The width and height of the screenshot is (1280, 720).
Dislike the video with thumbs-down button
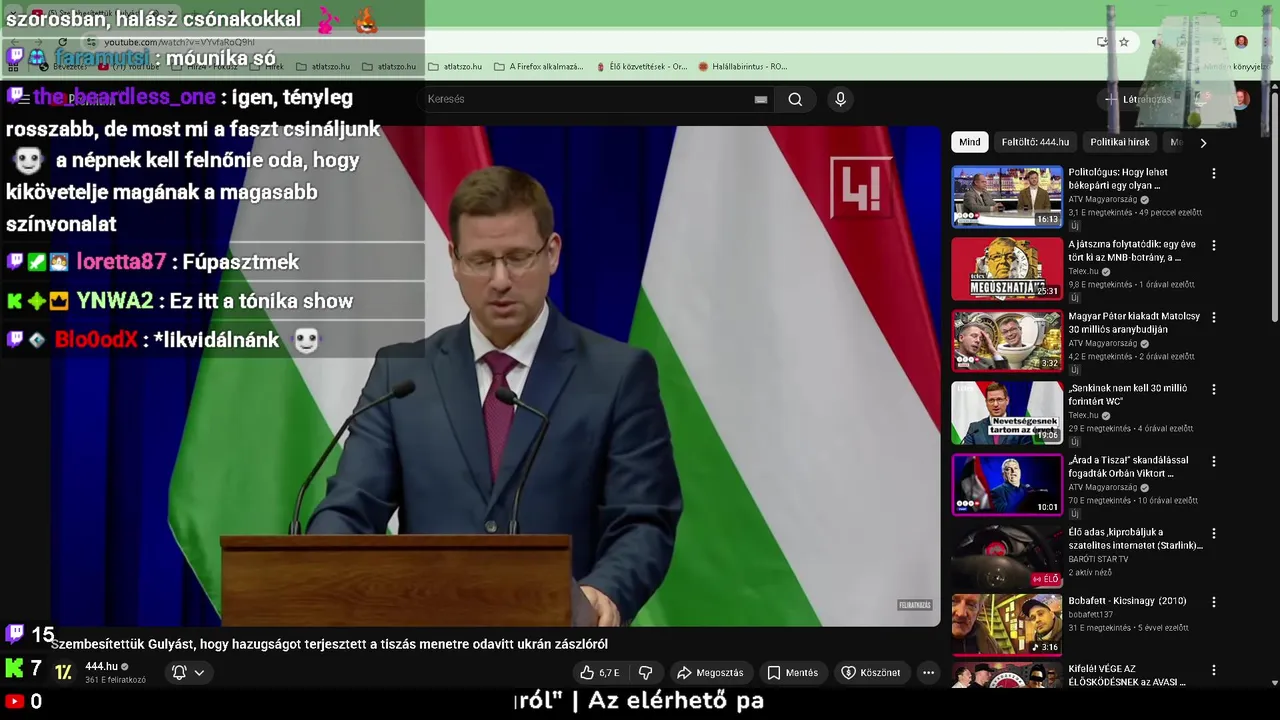tap(645, 673)
